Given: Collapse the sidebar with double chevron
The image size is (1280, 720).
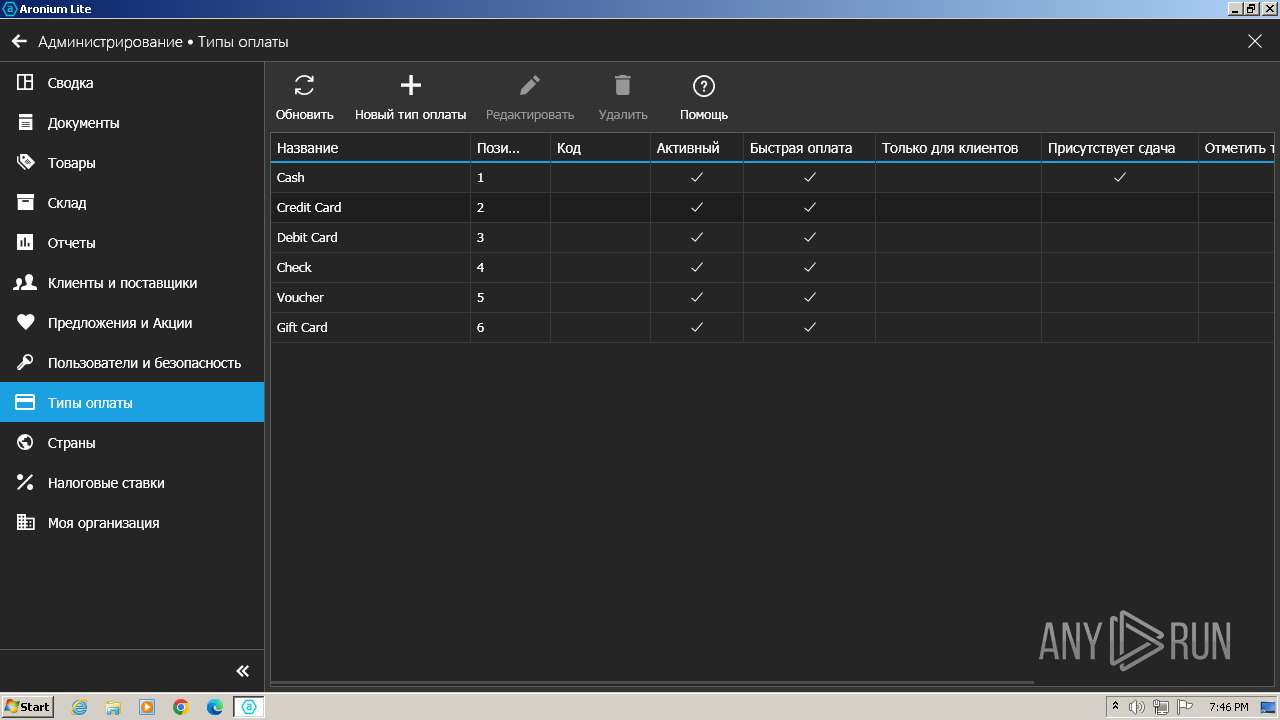Looking at the screenshot, I should pos(242,671).
